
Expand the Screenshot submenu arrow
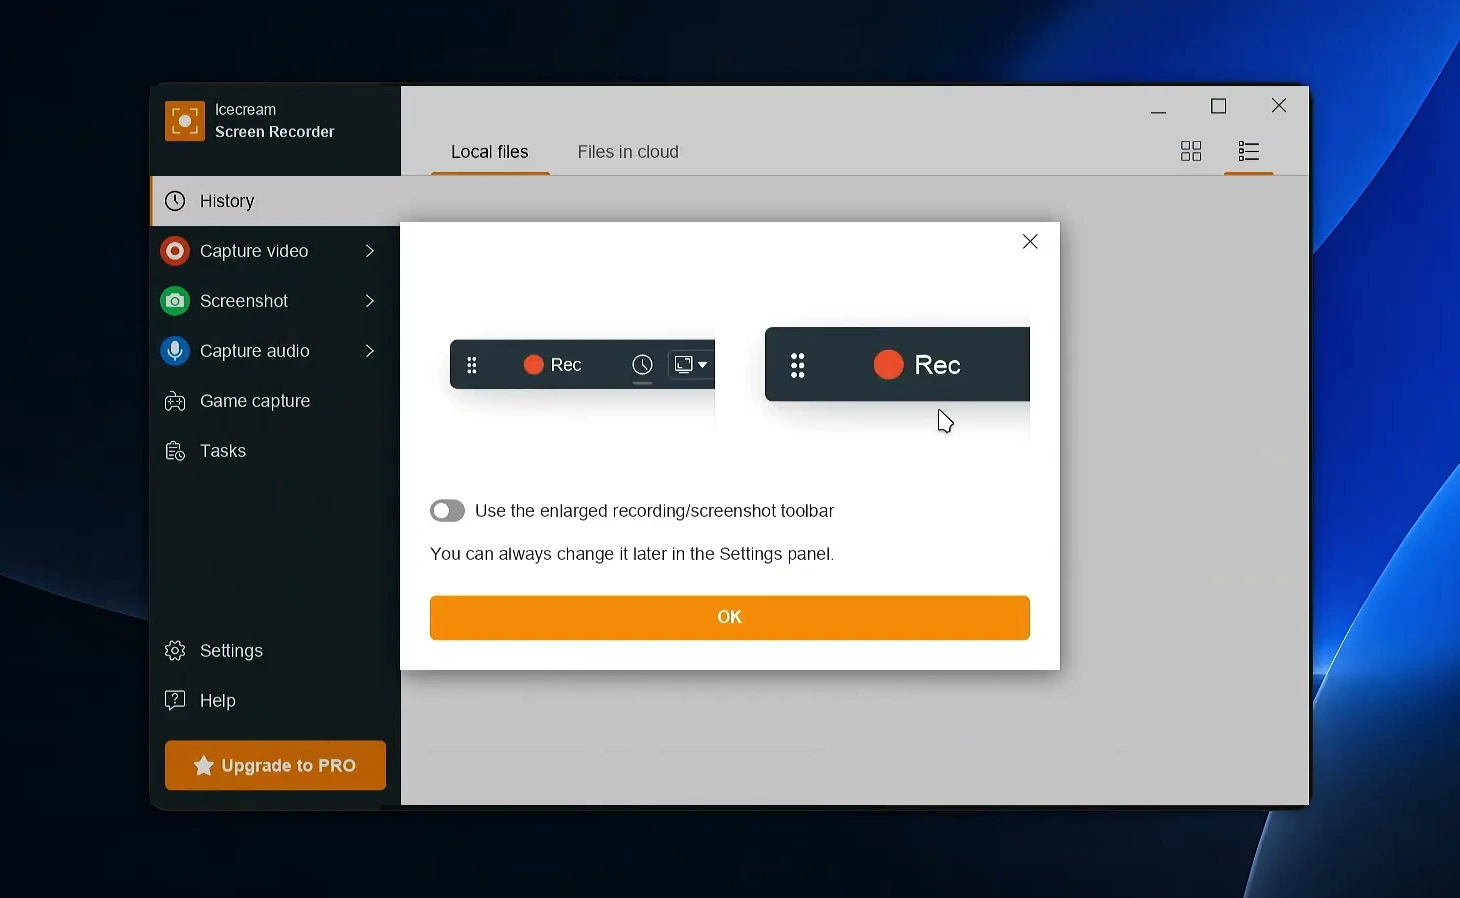point(370,301)
